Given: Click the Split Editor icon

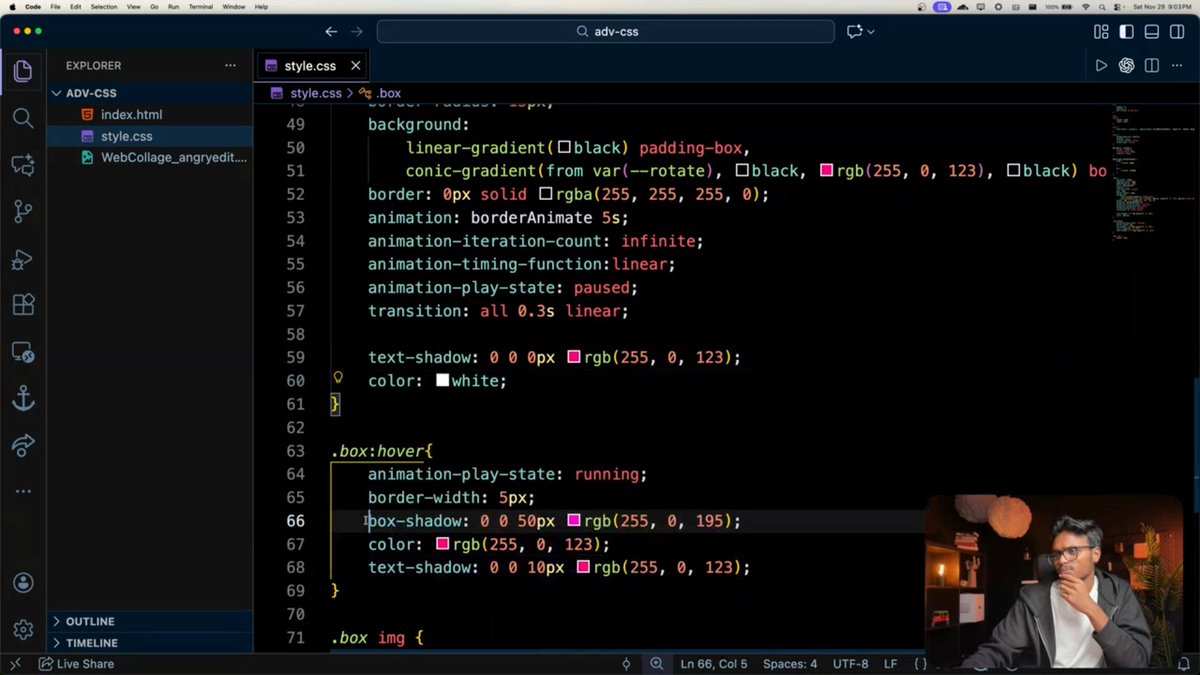Looking at the screenshot, I should 1152,65.
